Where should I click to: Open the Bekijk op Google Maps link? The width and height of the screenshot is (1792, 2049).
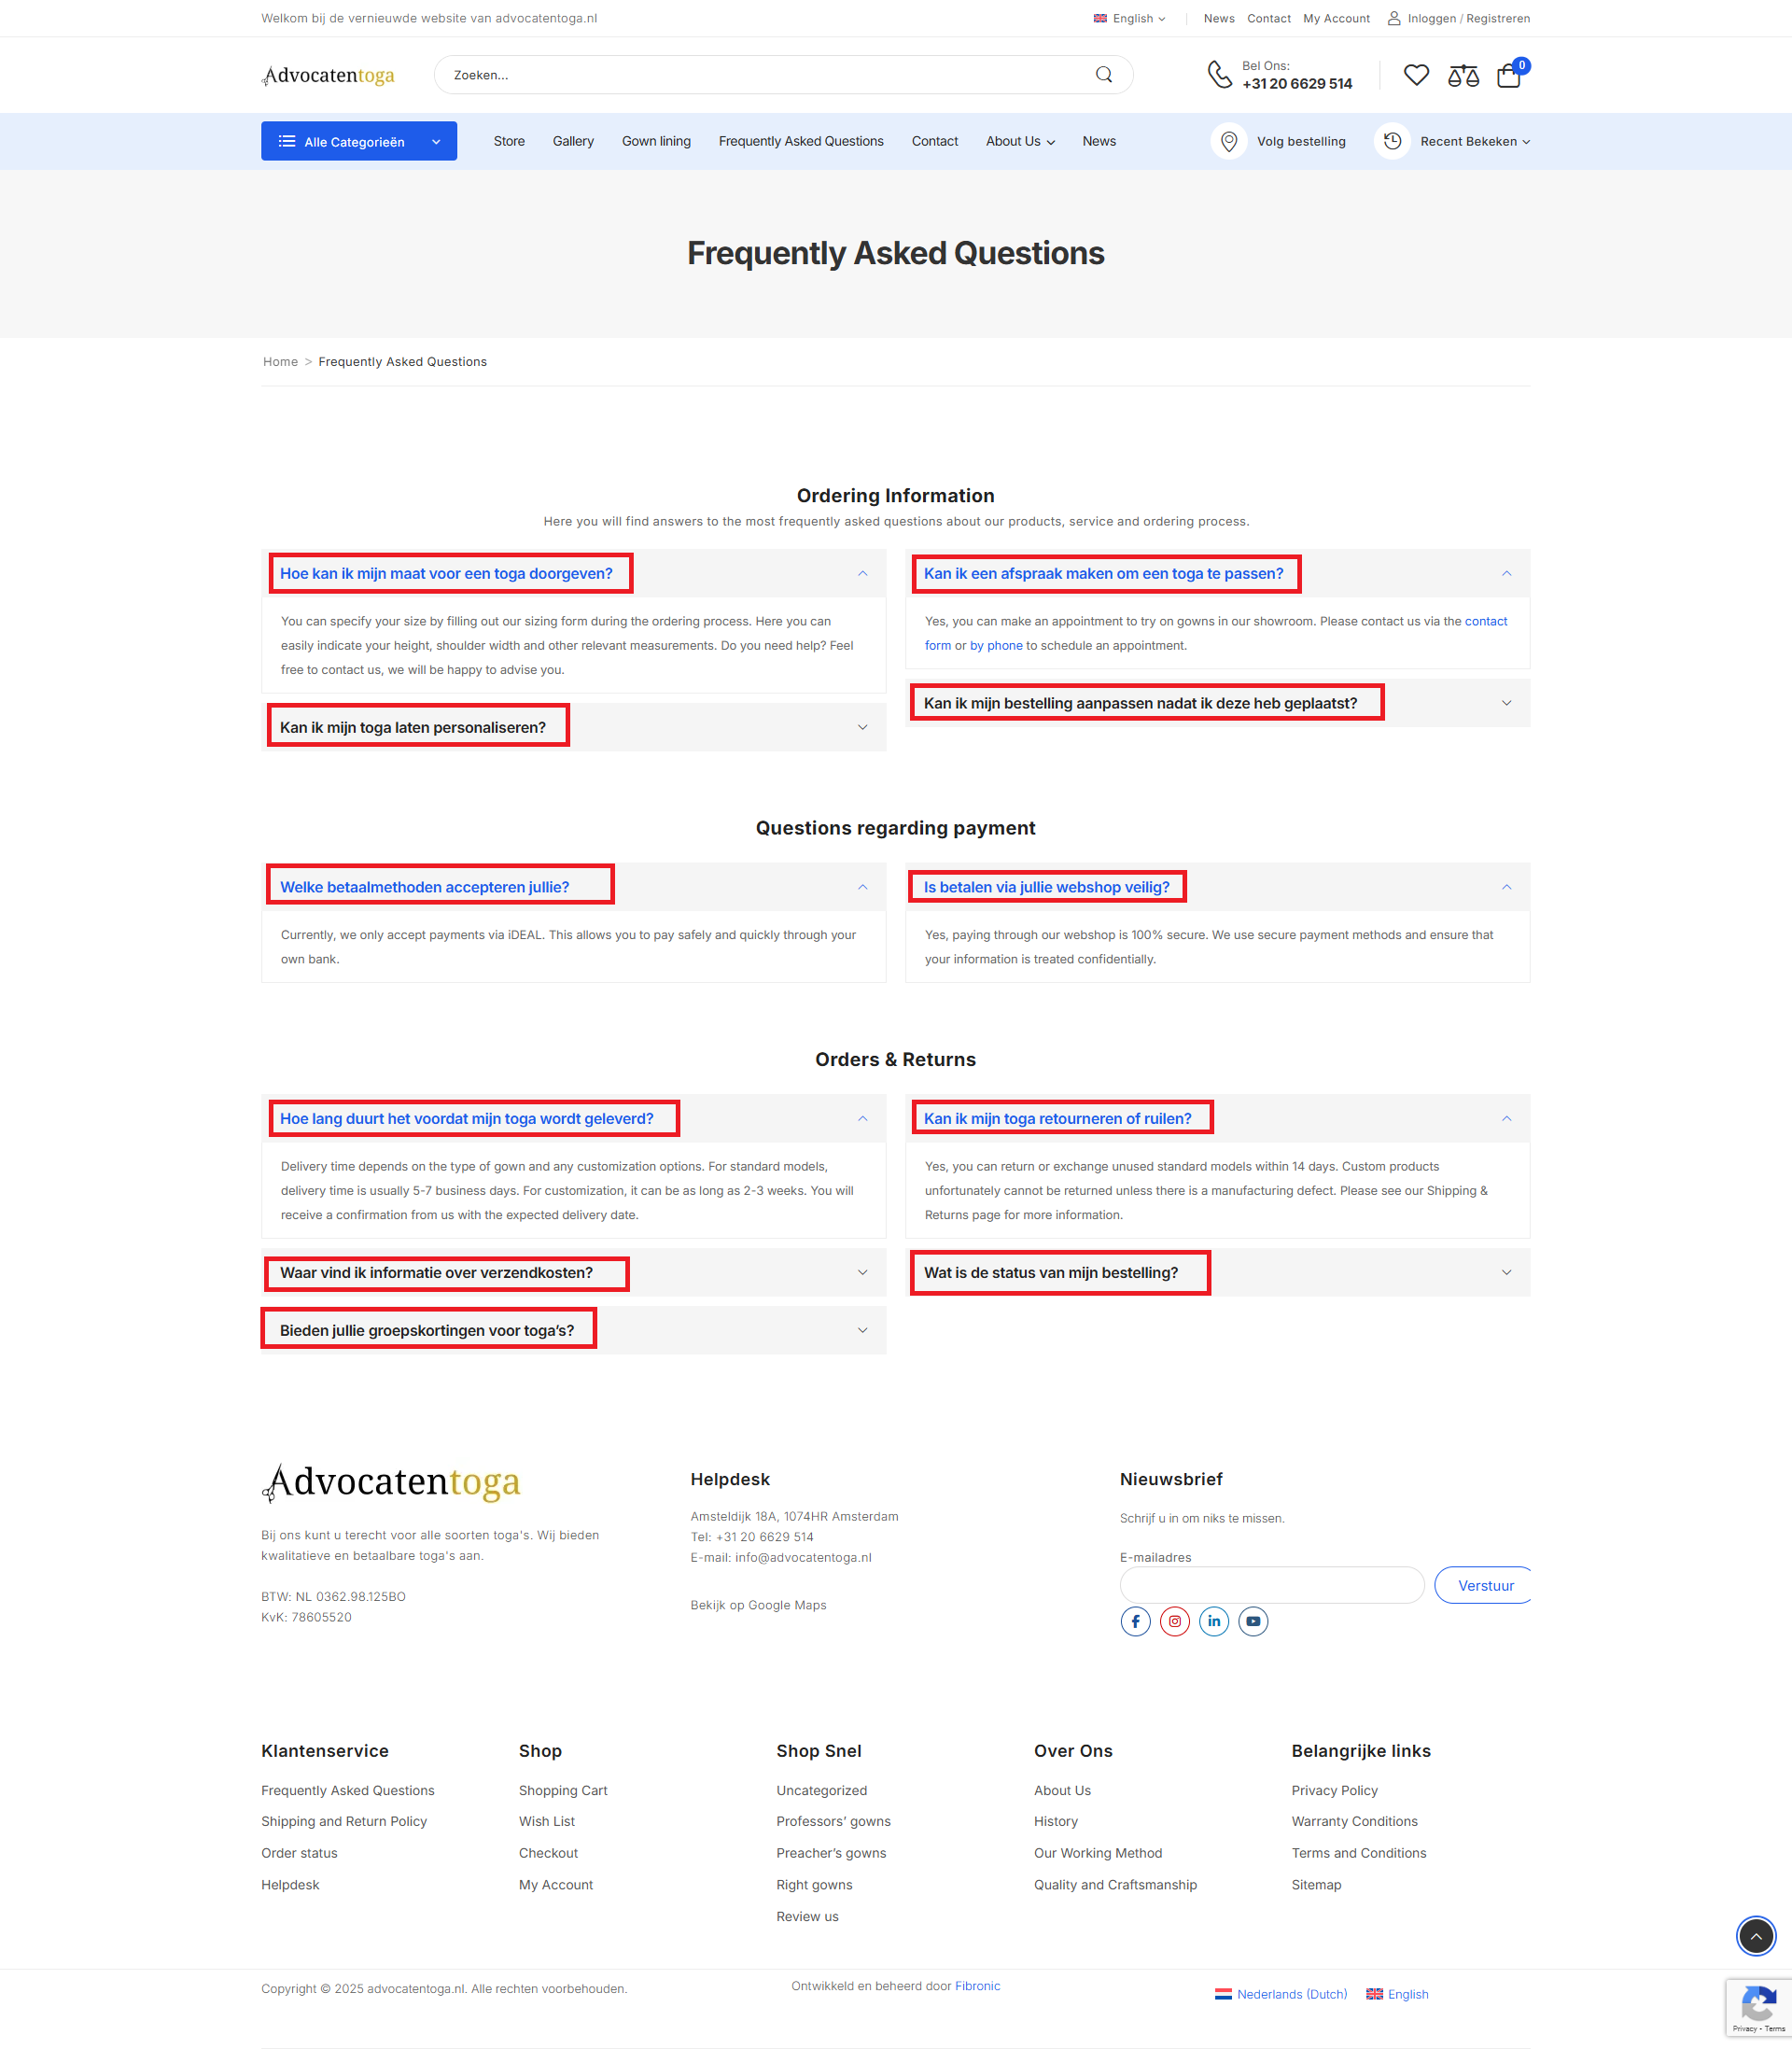[x=757, y=1605]
